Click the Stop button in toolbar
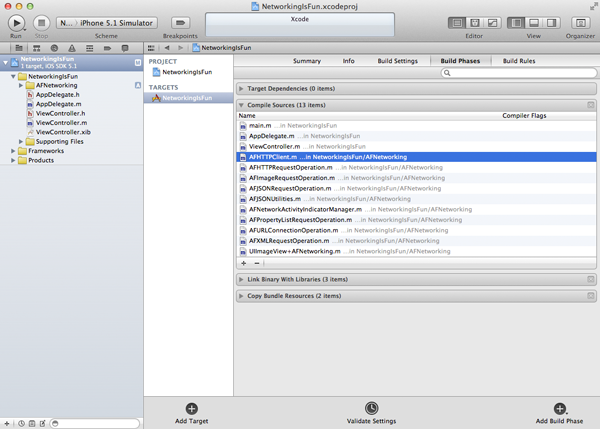Image resolution: width=600 pixels, height=429 pixels. pyautogui.click(x=41, y=23)
